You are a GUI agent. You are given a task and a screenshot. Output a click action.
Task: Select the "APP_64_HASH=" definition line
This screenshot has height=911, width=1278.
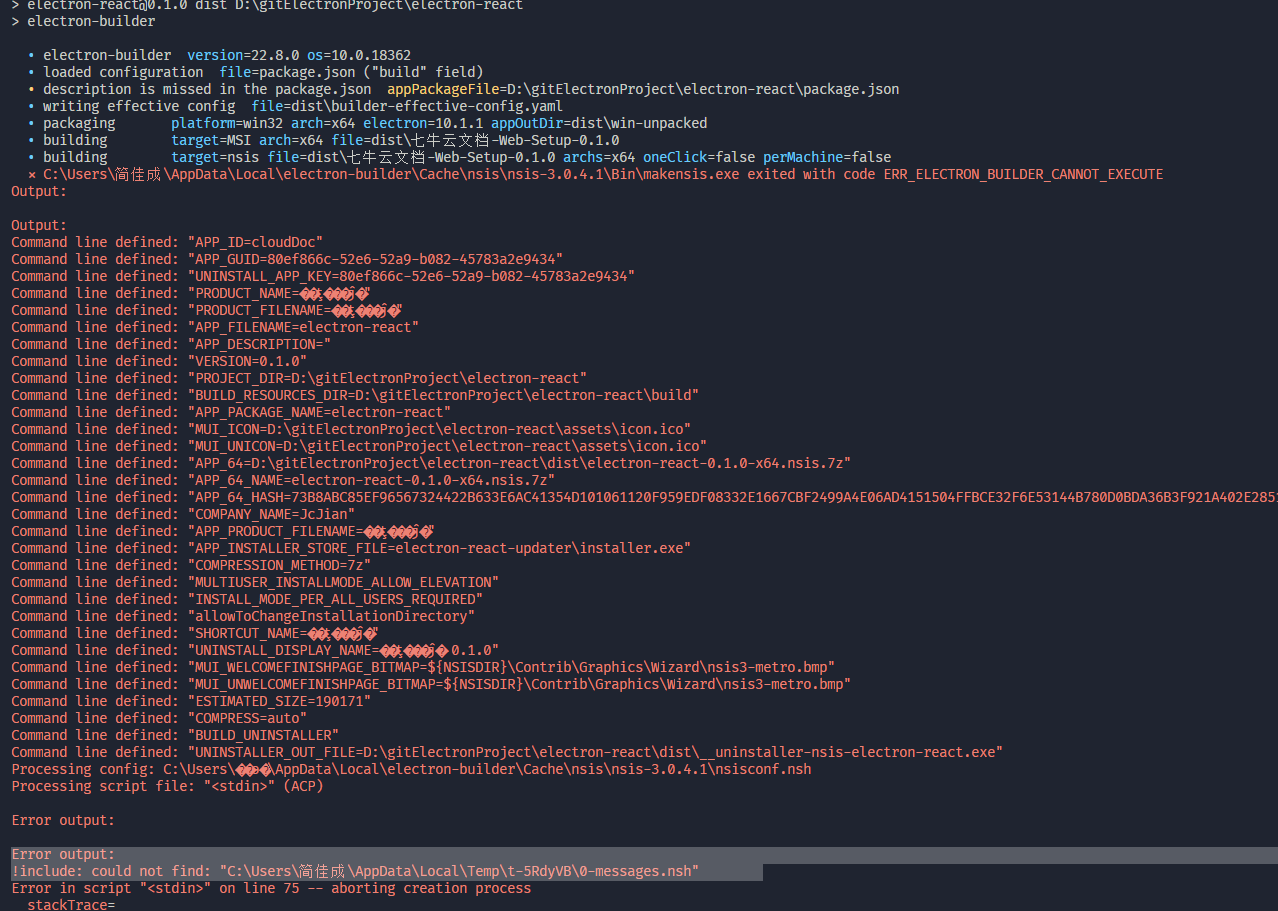click(644, 497)
